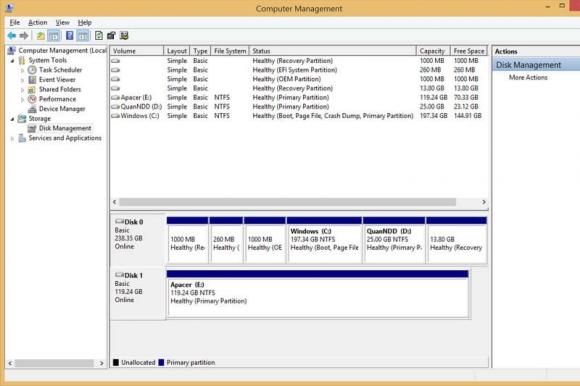Click the drive icon beside QuanNDD (D:)
The width and height of the screenshot is (580, 386).
coord(115,106)
